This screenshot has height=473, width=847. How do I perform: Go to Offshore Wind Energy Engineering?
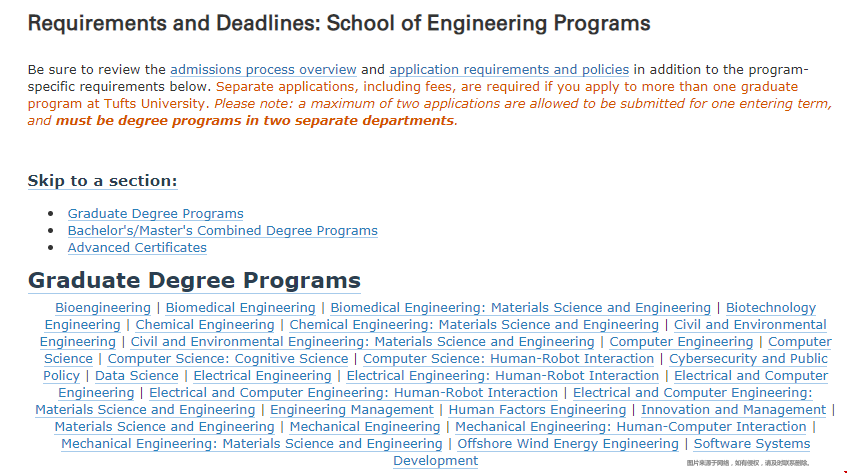pos(568,444)
